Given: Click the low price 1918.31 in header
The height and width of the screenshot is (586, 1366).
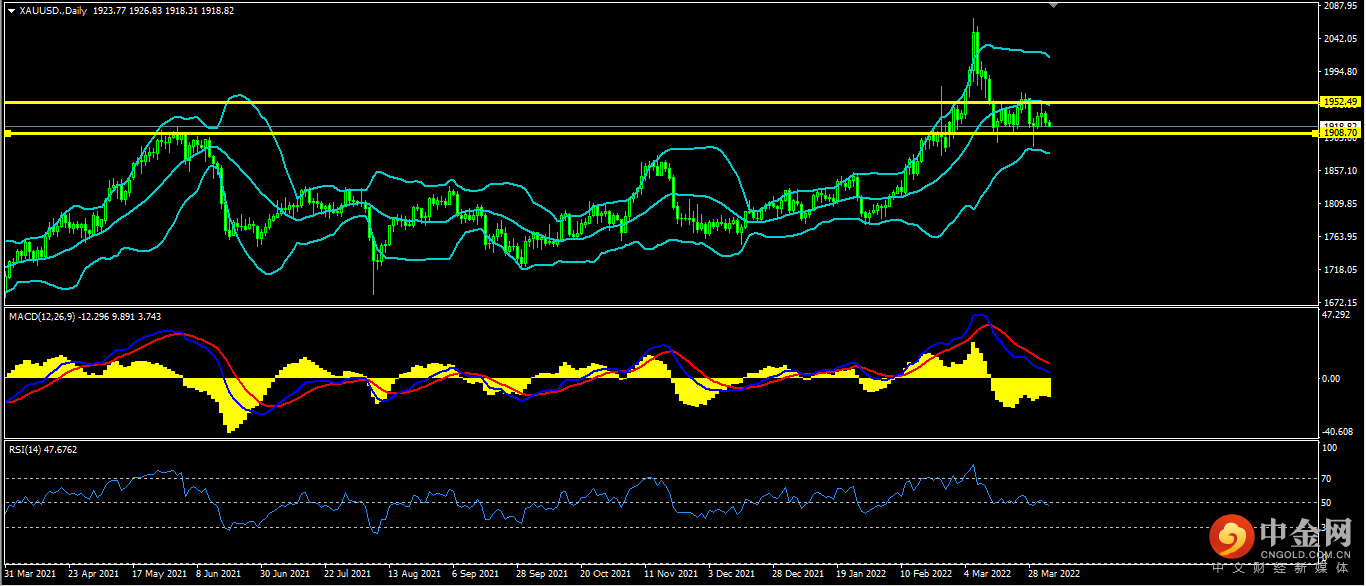Looking at the screenshot, I should (182, 10).
